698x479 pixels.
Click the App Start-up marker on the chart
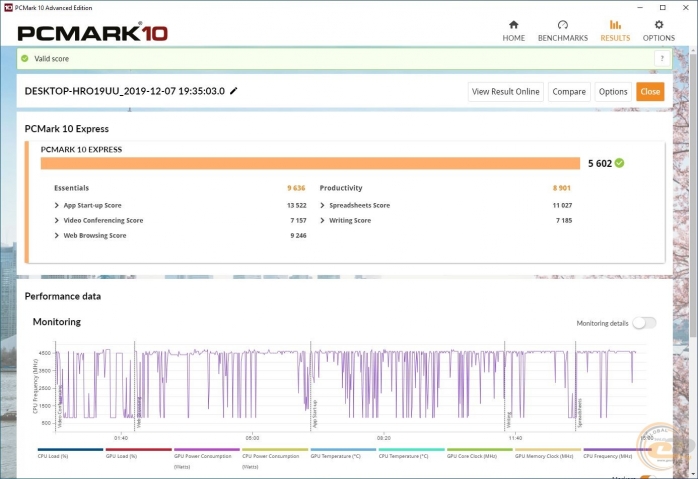click(x=315, y=414)
